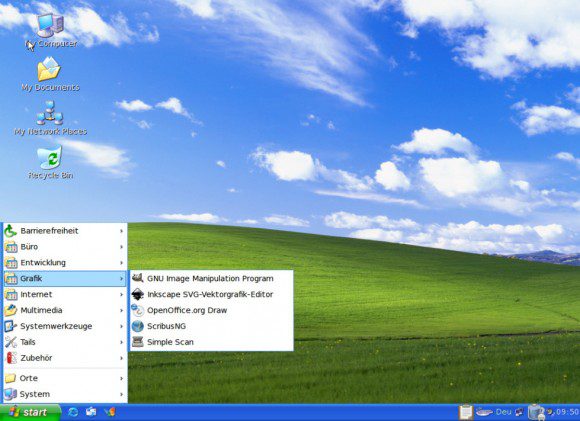The width and height of the screenshot is (580, 421).
Task: Open the System menu entry
Action: click(65, 394)
